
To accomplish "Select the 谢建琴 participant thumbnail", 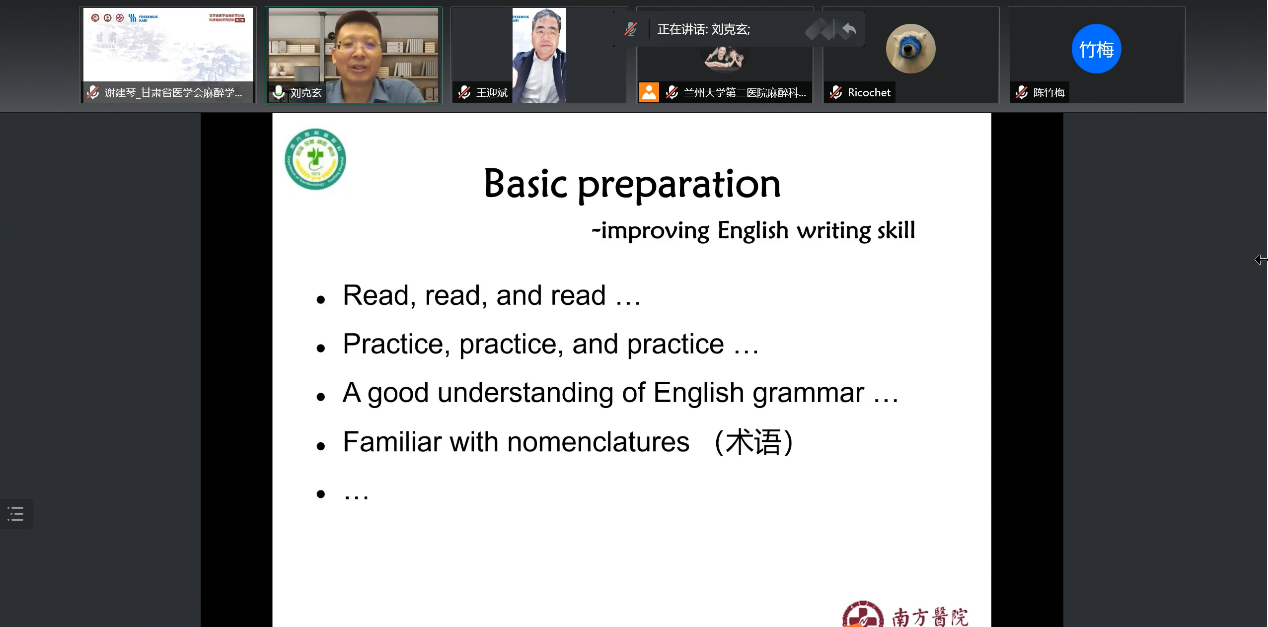I will click(x=167, y=46).
